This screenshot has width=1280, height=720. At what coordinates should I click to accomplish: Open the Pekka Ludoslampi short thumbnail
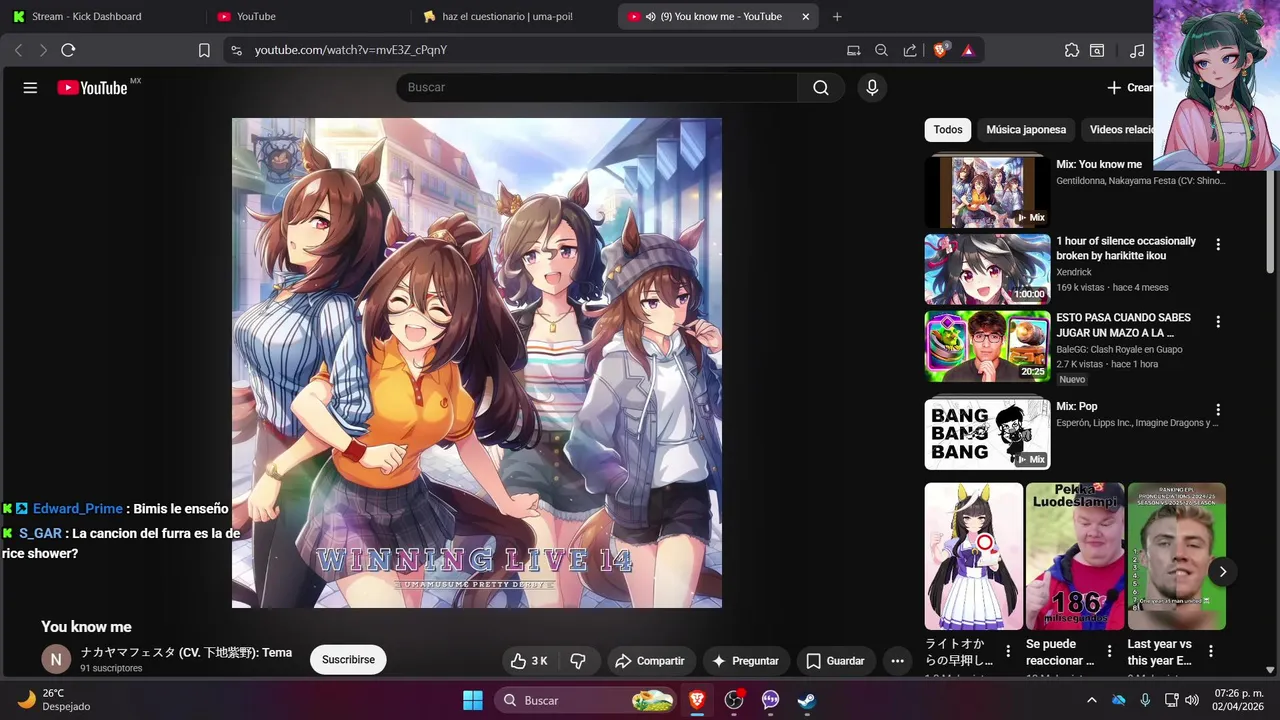pyautogui.click(x=1075, y=556)
